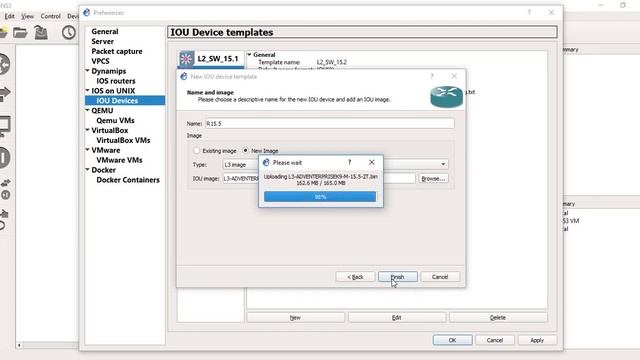Open the Edit menu
Viewport: 640px width, 360px height.
9,16
